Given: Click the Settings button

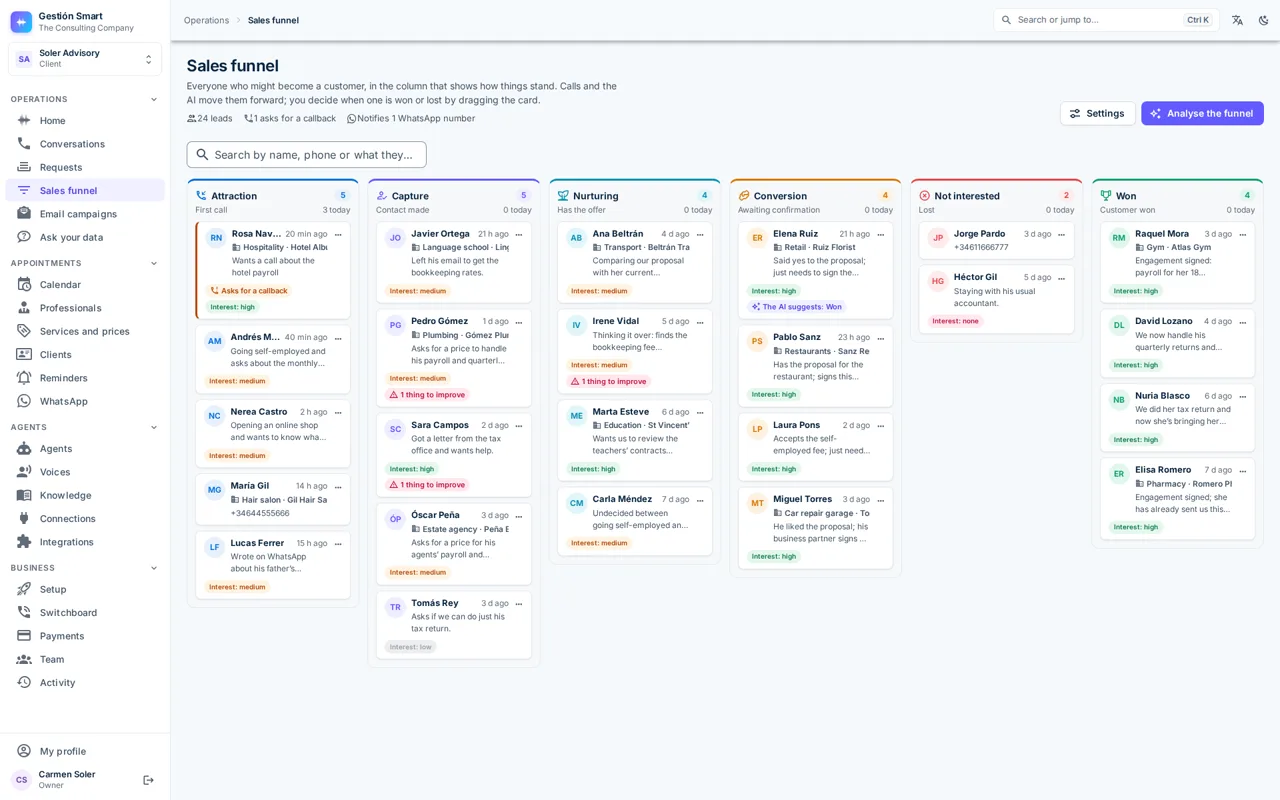Looking at the screenshot, I should pos(1097,113).
